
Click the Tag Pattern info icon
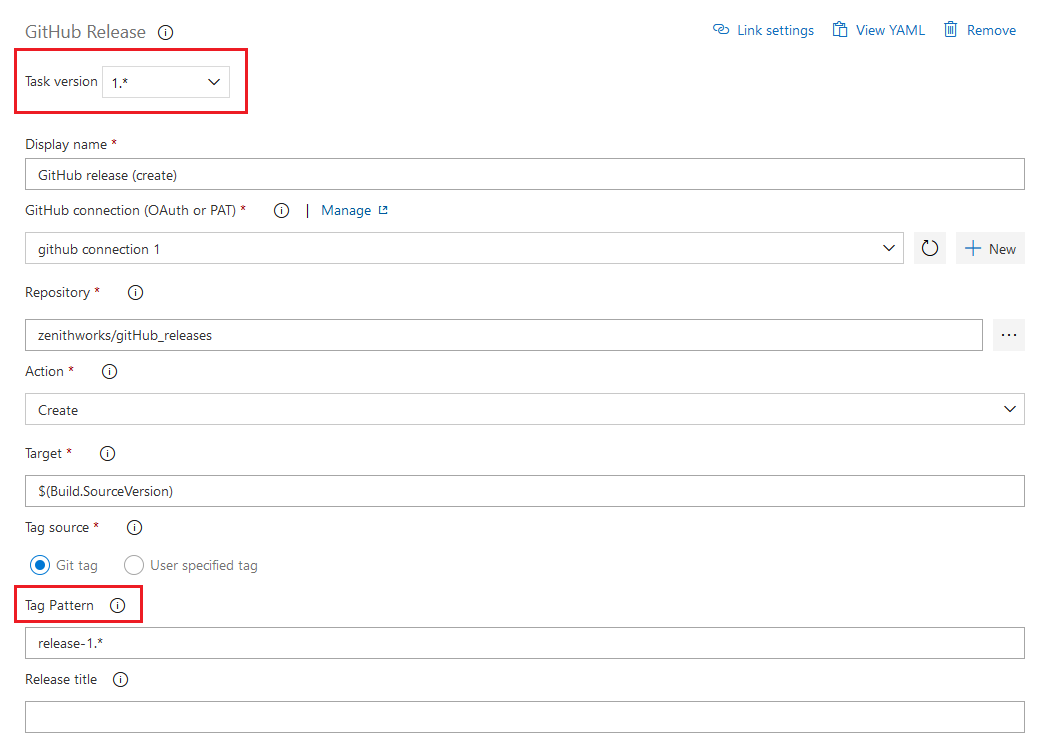point(118,605)
